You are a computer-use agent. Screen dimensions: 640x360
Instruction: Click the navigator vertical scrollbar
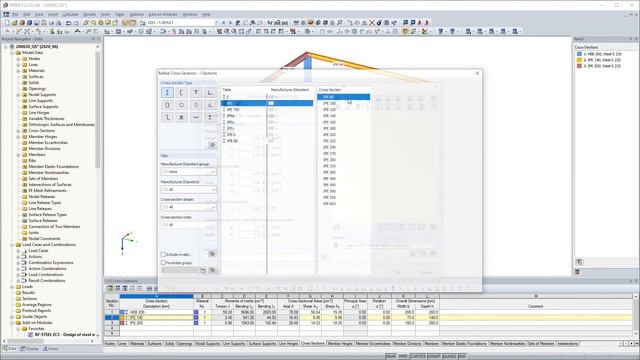click(x=98, y=109)
